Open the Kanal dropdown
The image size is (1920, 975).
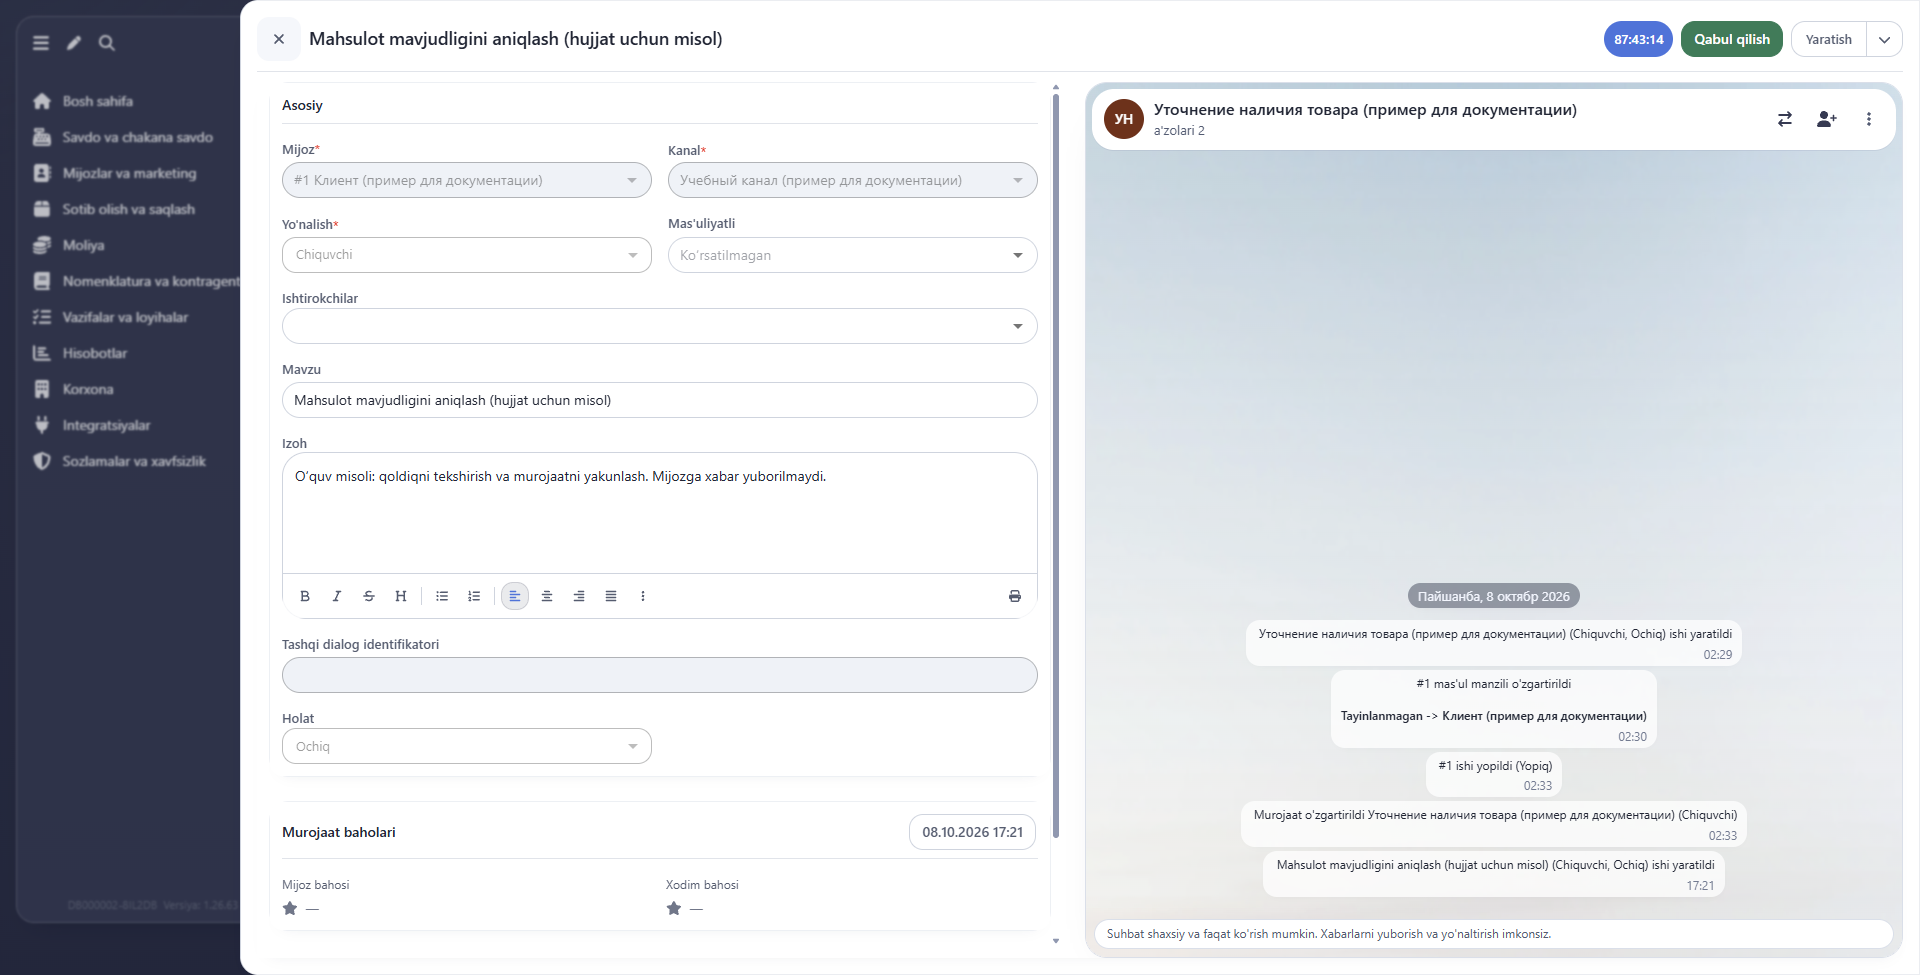coord(853,180)
